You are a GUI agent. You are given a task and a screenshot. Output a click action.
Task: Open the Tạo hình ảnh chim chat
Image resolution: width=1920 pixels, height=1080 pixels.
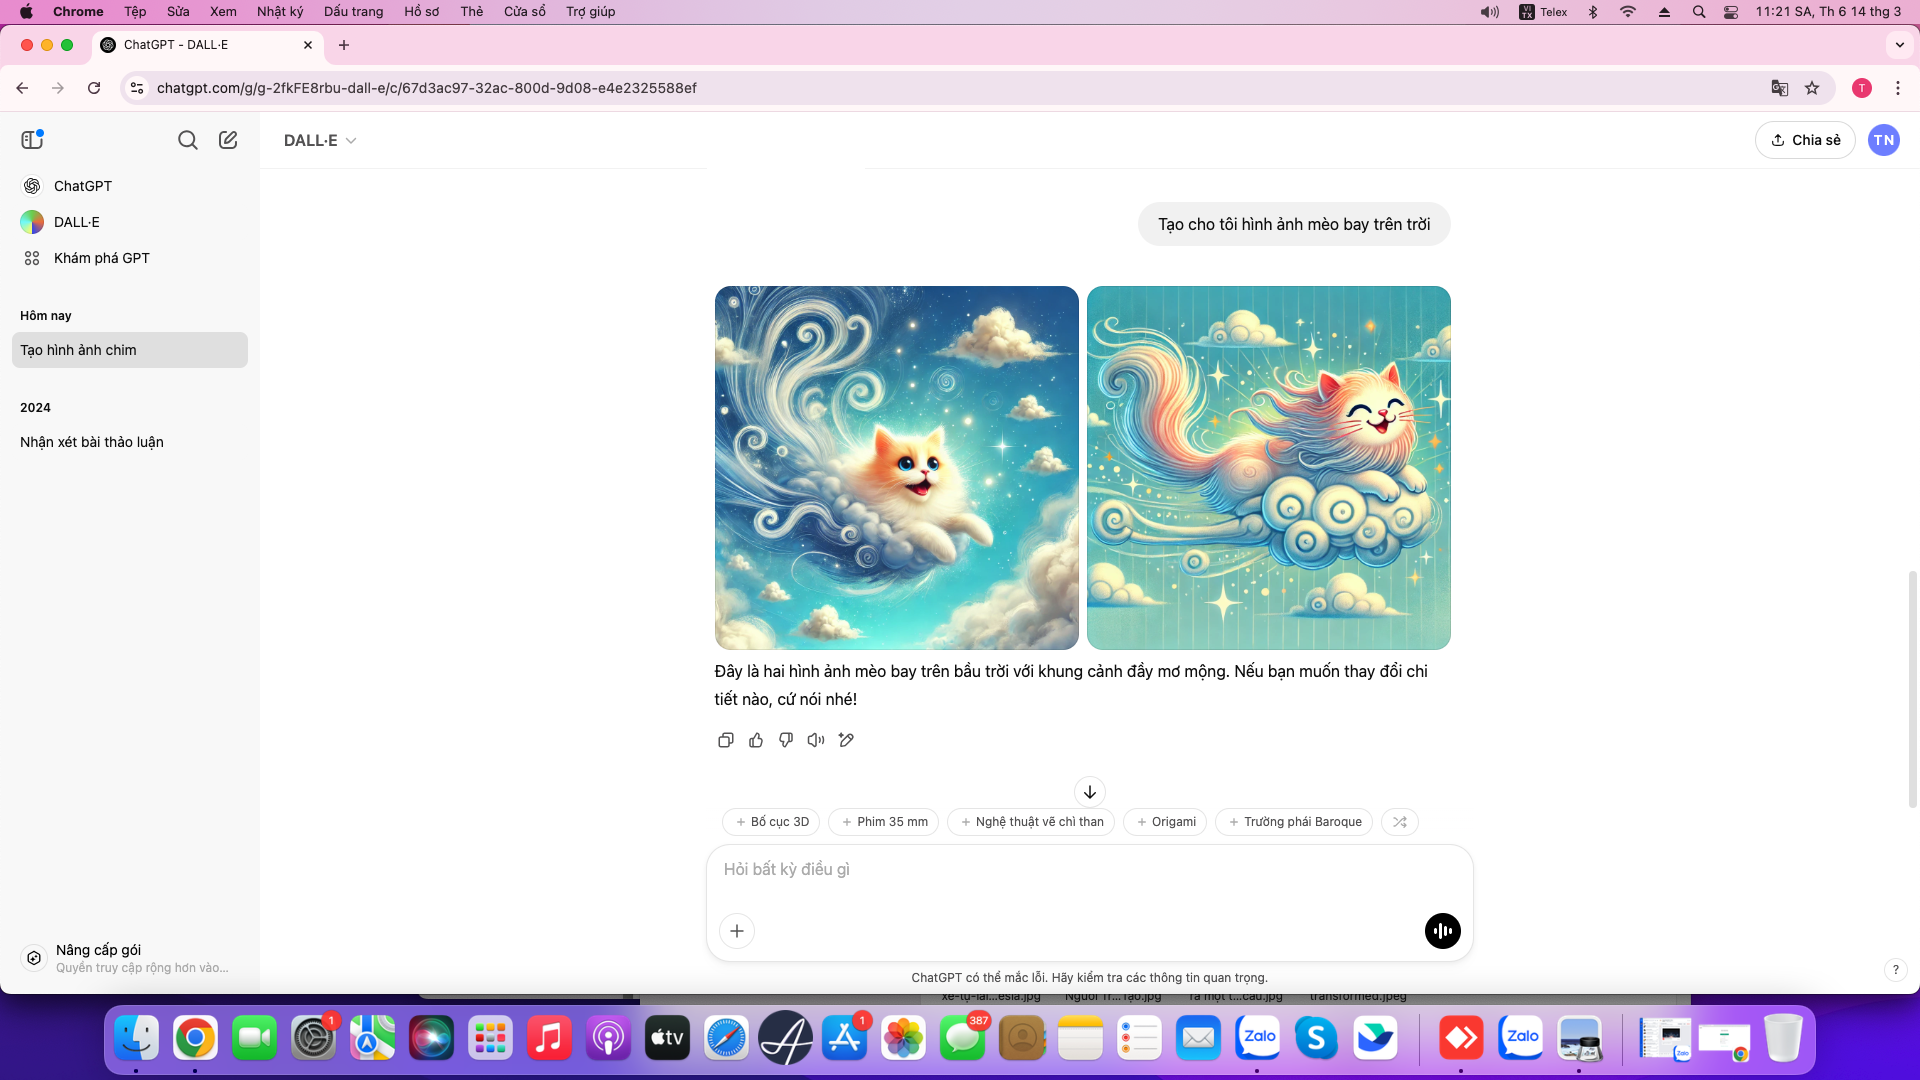[130, 350]
